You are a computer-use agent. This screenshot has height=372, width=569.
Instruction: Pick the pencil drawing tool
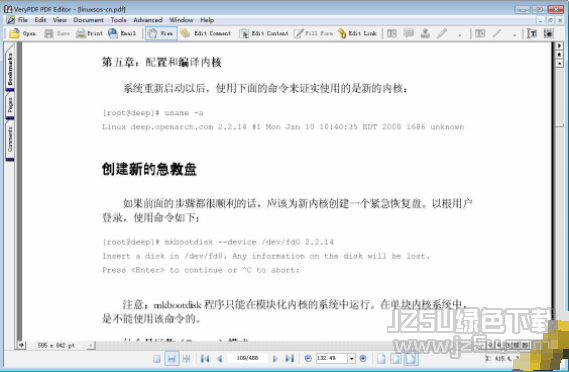pyautogui.click(x=442, y=33)
